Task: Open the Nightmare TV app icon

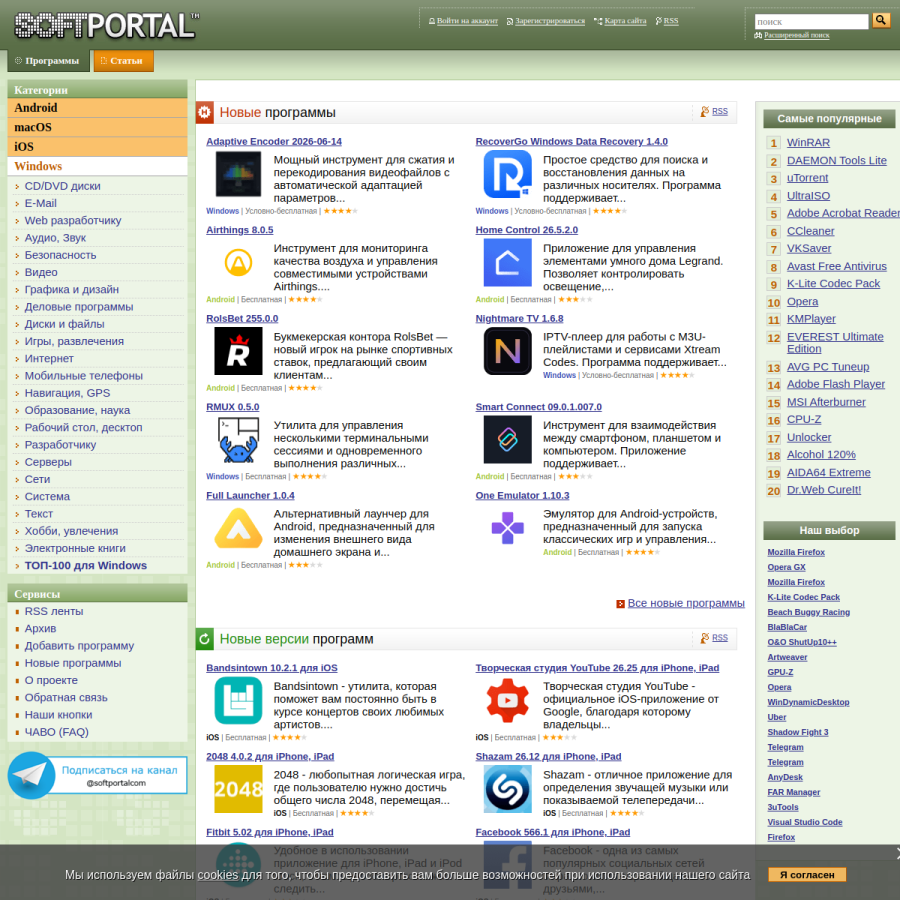Action: (507, 351)
